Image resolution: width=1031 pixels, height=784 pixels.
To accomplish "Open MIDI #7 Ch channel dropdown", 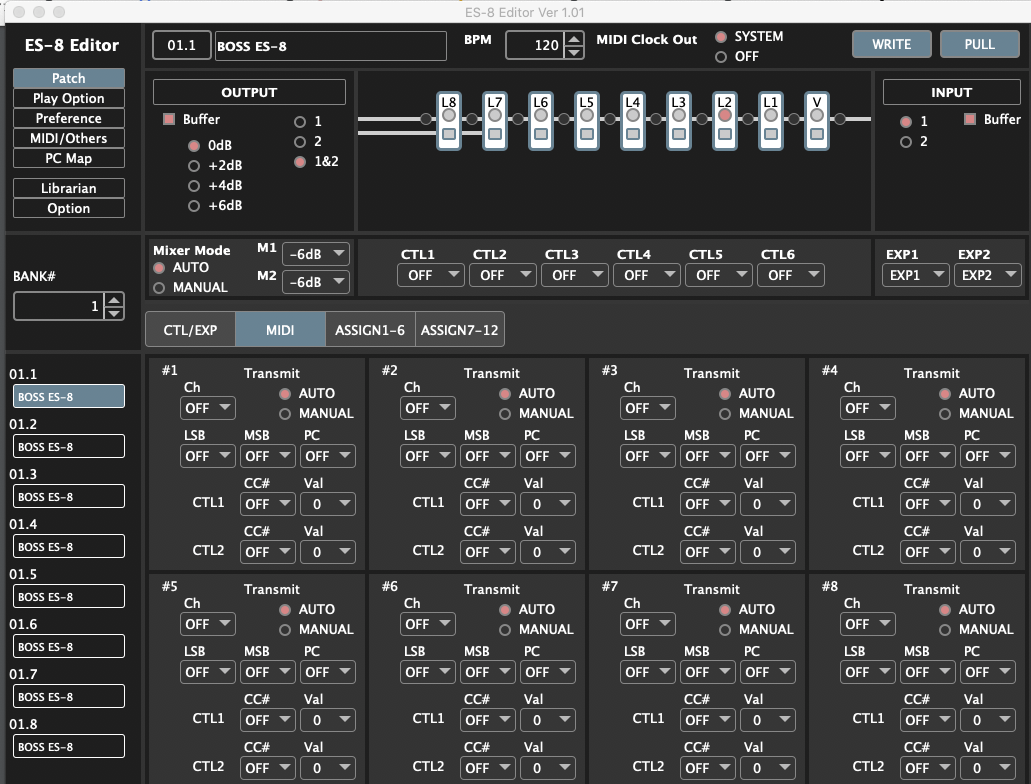I will pos(648,624).
